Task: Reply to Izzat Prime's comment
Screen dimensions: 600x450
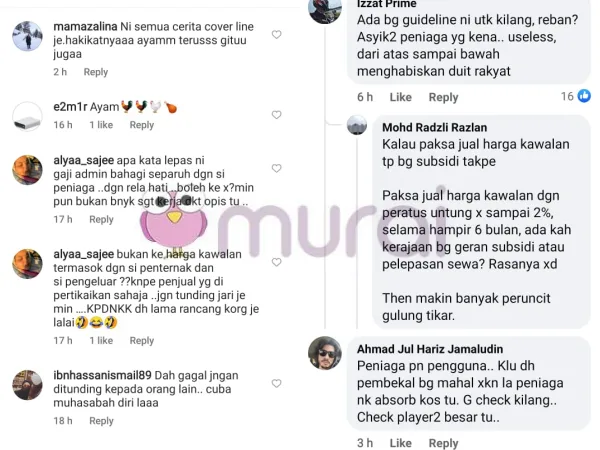Action: click(x=443, y=97)
